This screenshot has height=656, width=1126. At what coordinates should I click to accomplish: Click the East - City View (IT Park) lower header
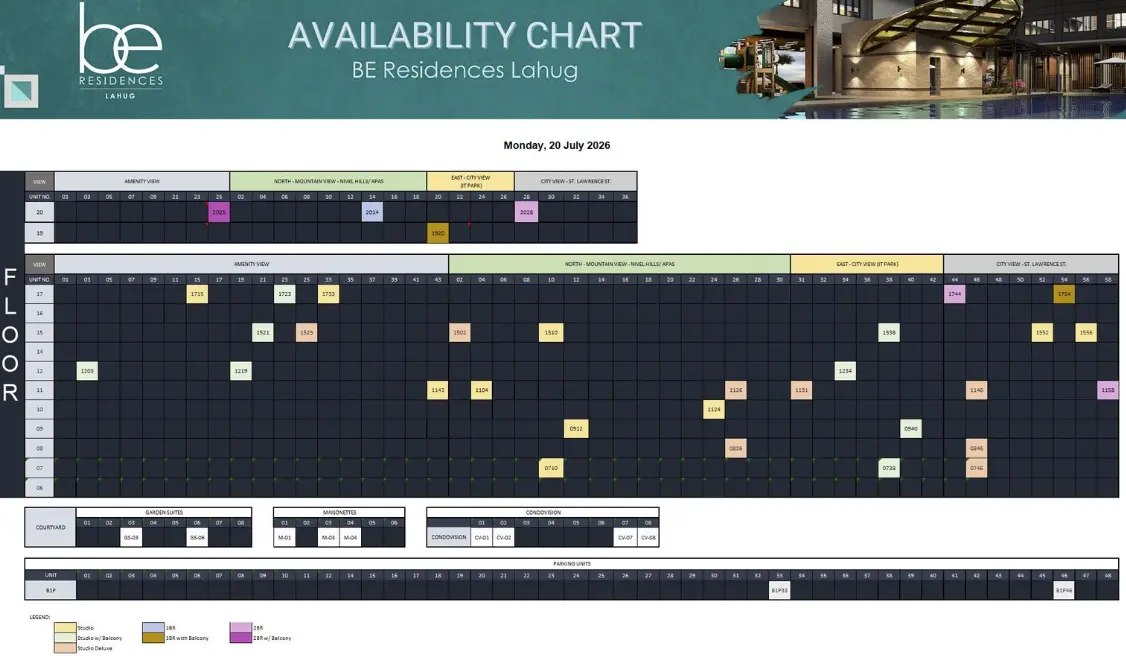[x=867, y=264]
